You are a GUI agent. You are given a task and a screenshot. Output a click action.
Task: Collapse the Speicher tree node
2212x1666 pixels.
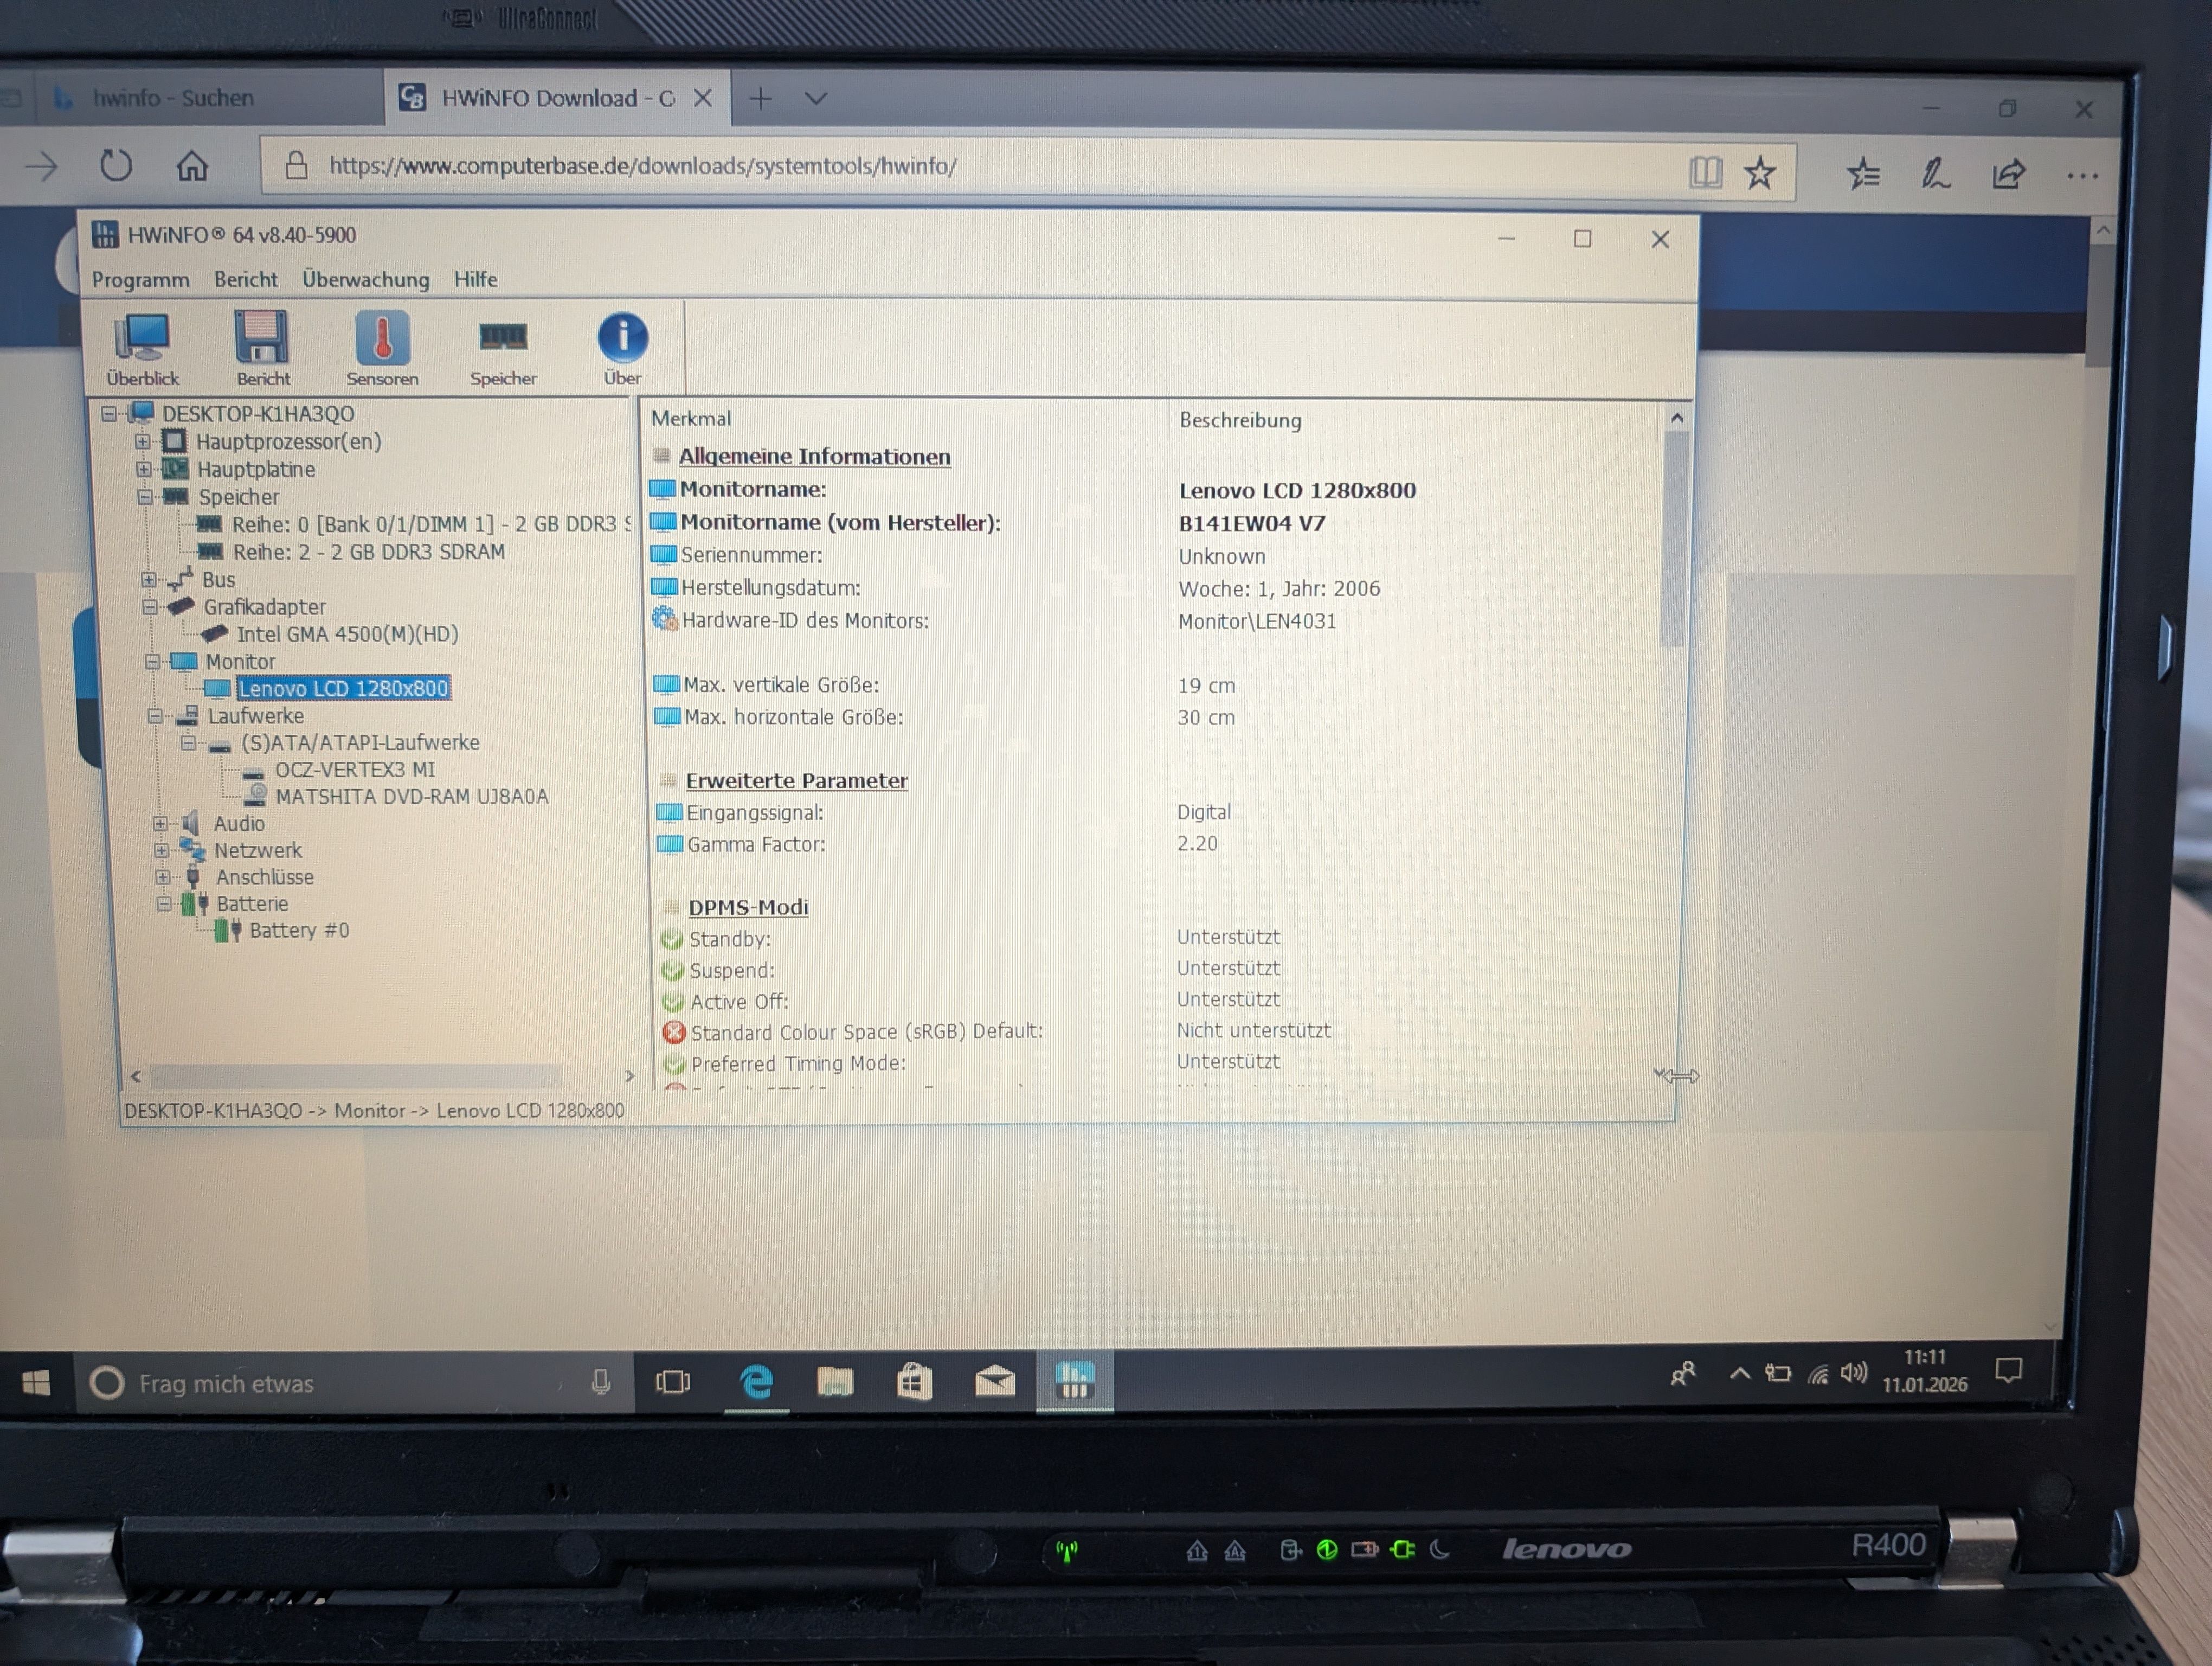click(145, 497)
